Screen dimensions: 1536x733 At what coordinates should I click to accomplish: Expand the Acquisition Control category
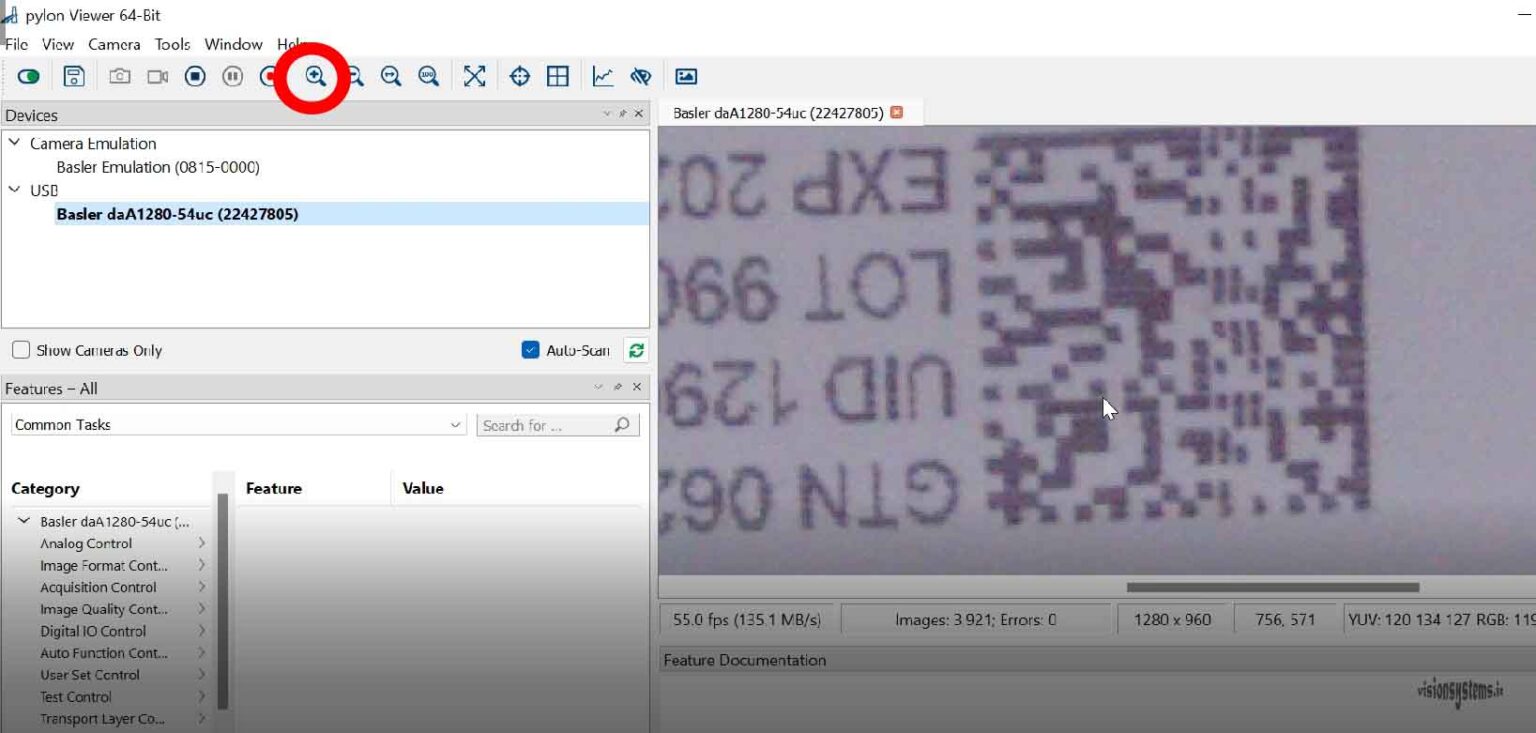pyautogui.click(x=202, y=587)
